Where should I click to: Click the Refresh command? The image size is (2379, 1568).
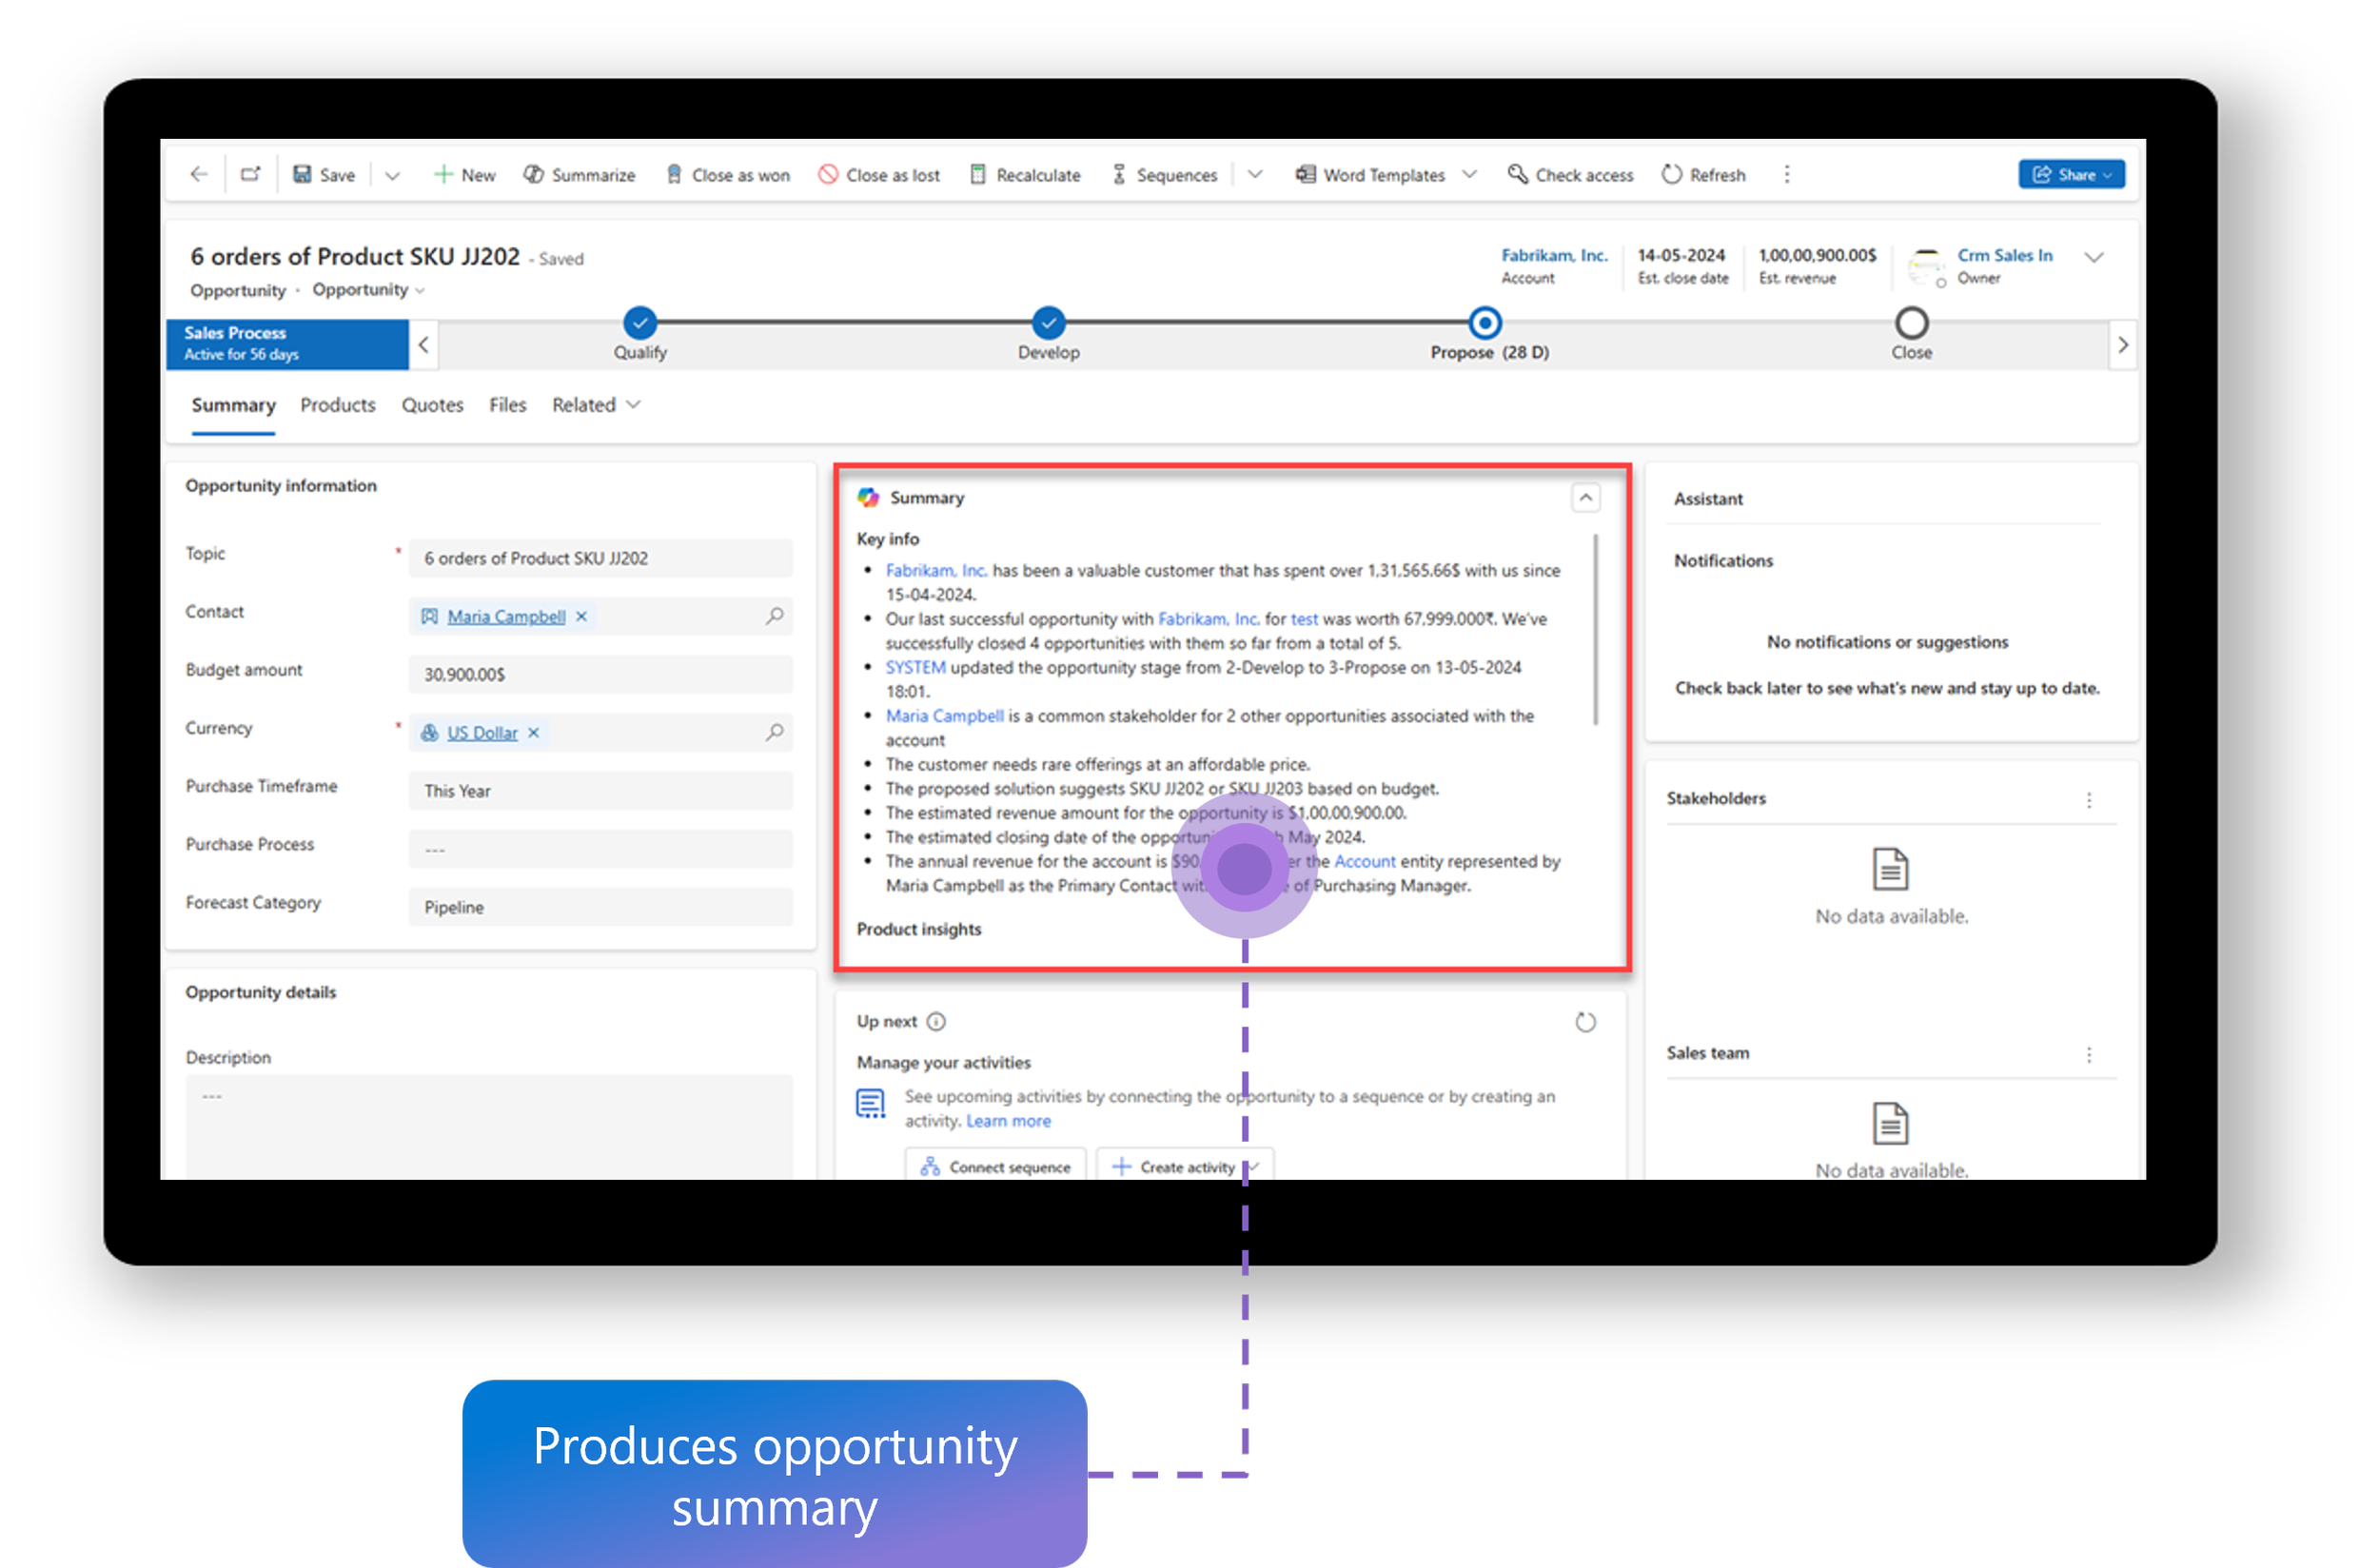point(1703,175)
